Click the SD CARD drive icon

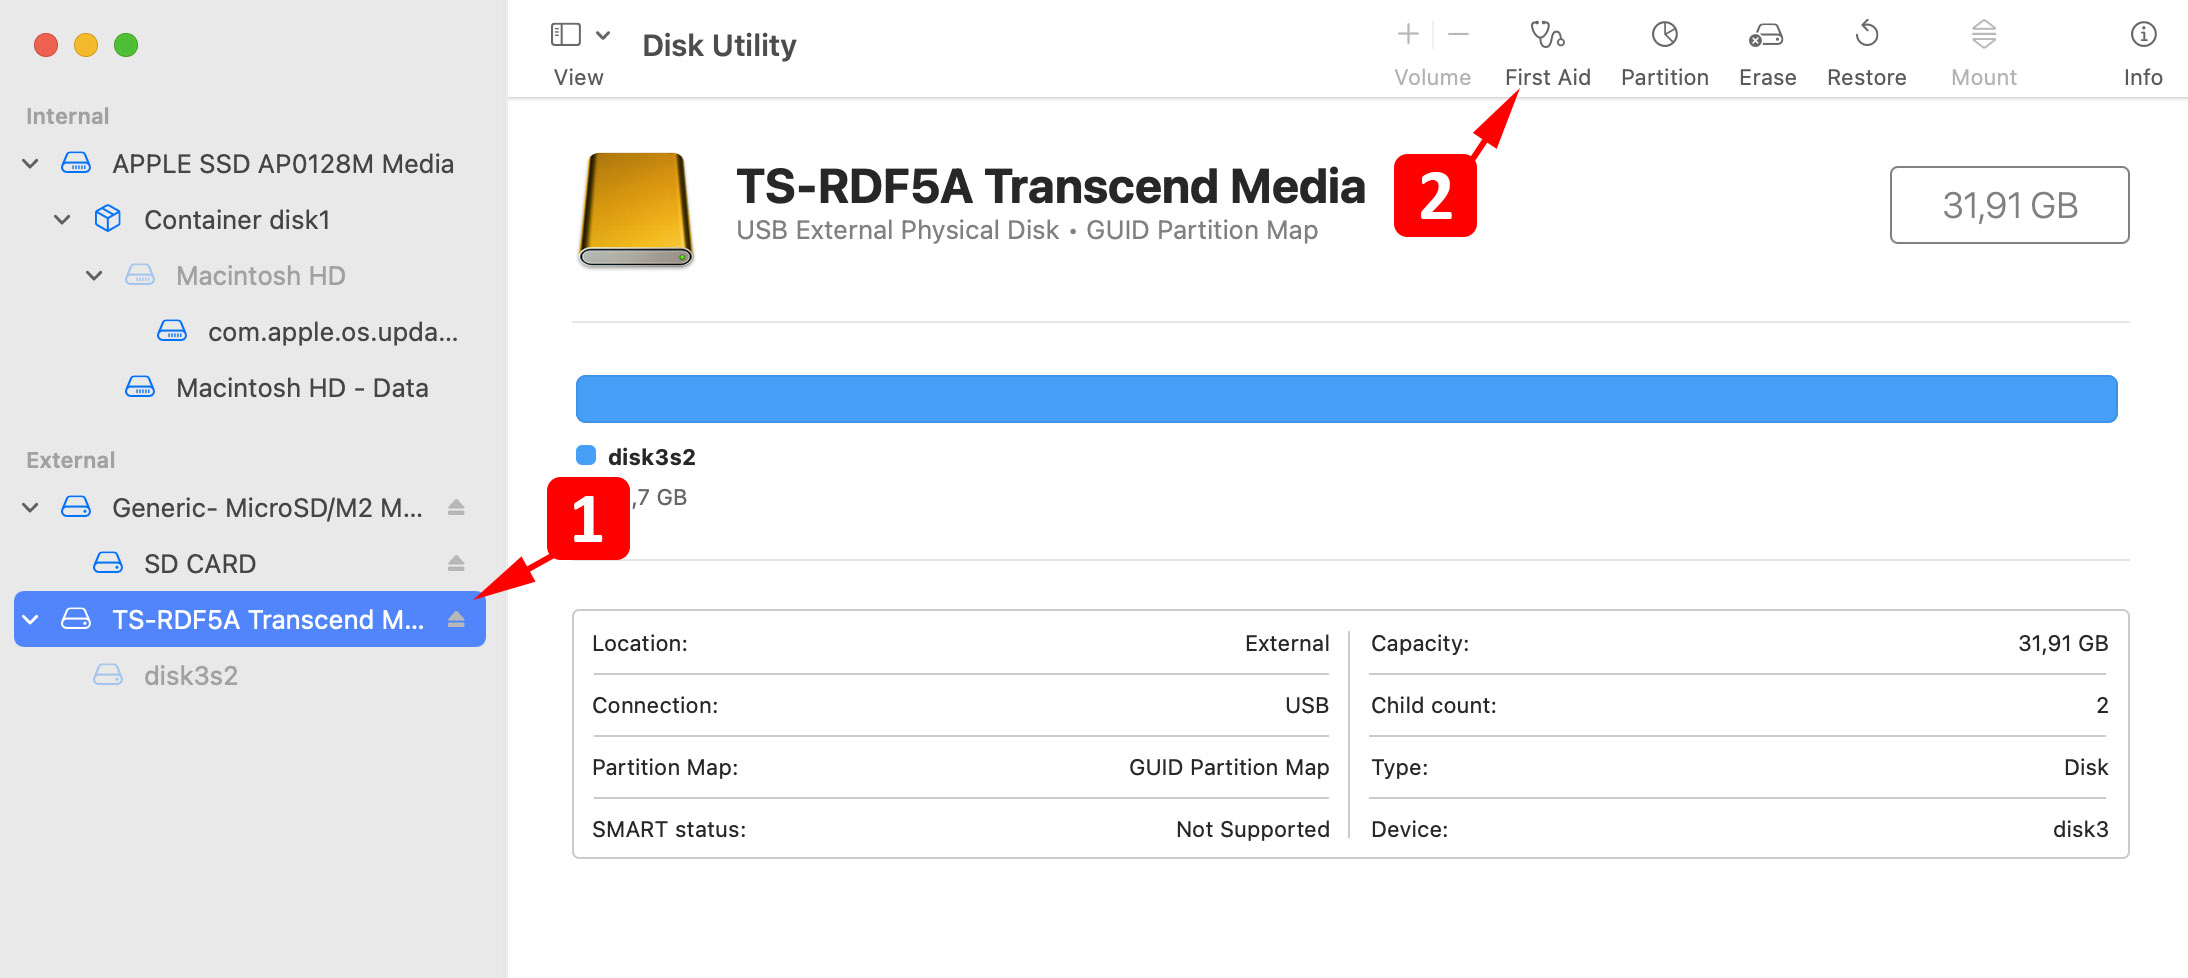pos(108,563)
